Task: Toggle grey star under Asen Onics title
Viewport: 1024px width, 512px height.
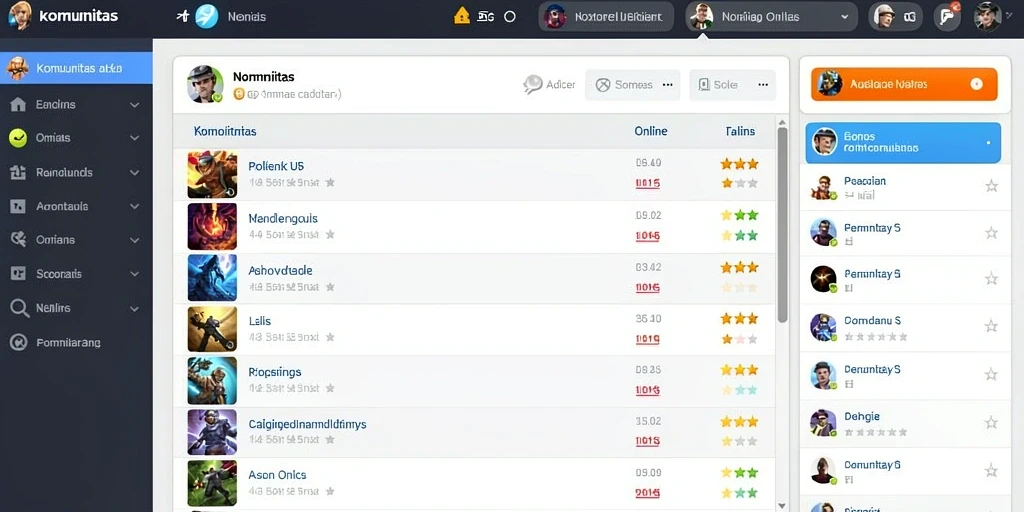Action: [330, 491]
